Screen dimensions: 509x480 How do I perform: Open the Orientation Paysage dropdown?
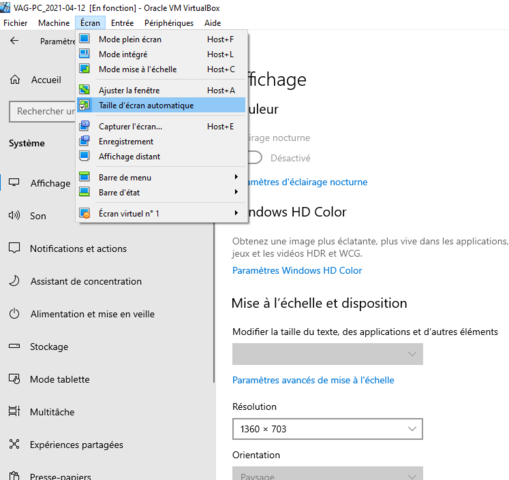click(x=328, y=473)
